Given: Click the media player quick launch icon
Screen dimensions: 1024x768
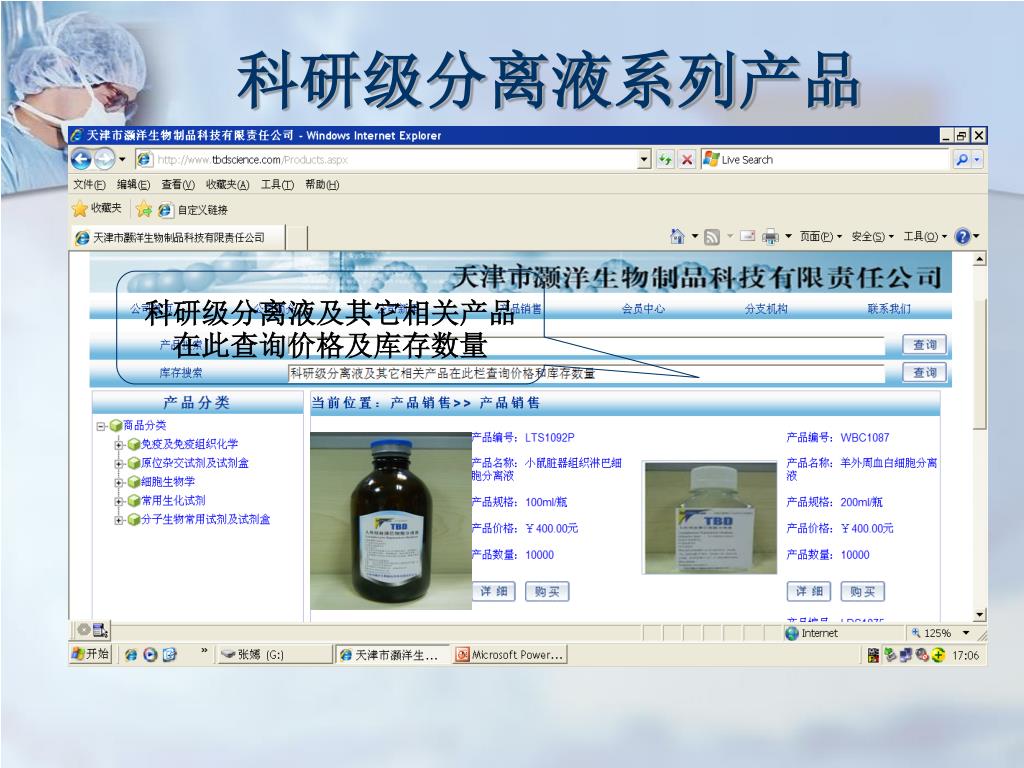Looking at the screenshot, I should (150, 654).
